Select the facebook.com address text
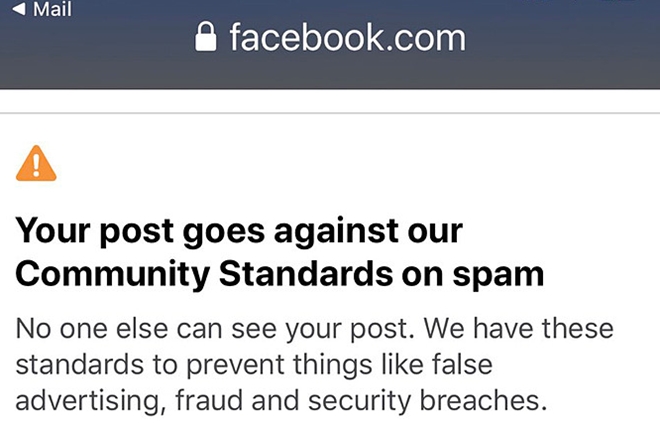 348,38
